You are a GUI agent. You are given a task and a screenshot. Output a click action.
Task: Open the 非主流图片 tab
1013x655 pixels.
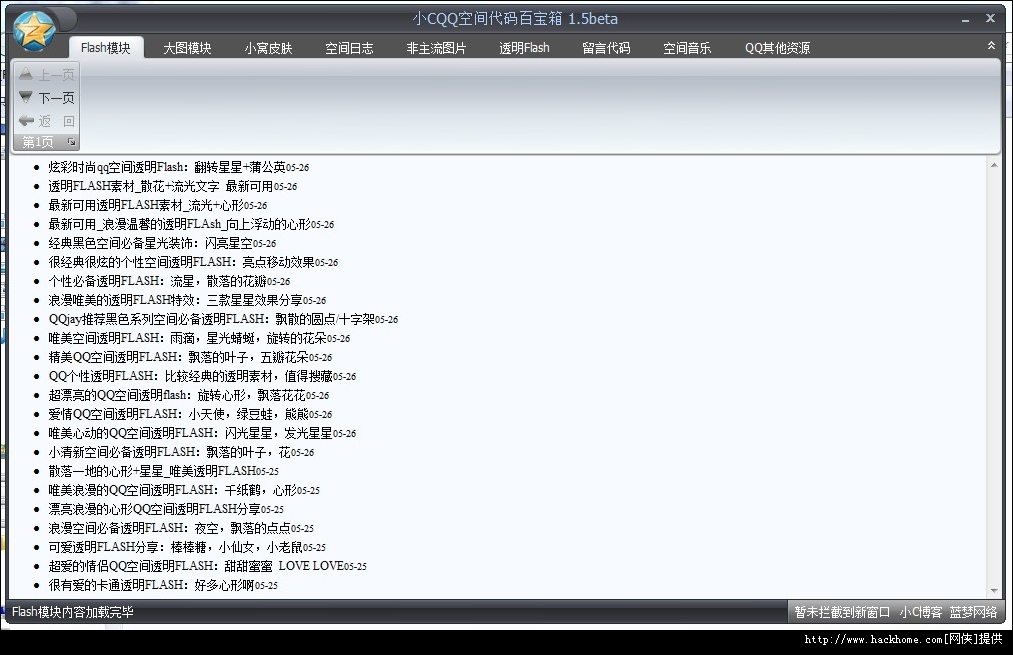pos(436,48)
